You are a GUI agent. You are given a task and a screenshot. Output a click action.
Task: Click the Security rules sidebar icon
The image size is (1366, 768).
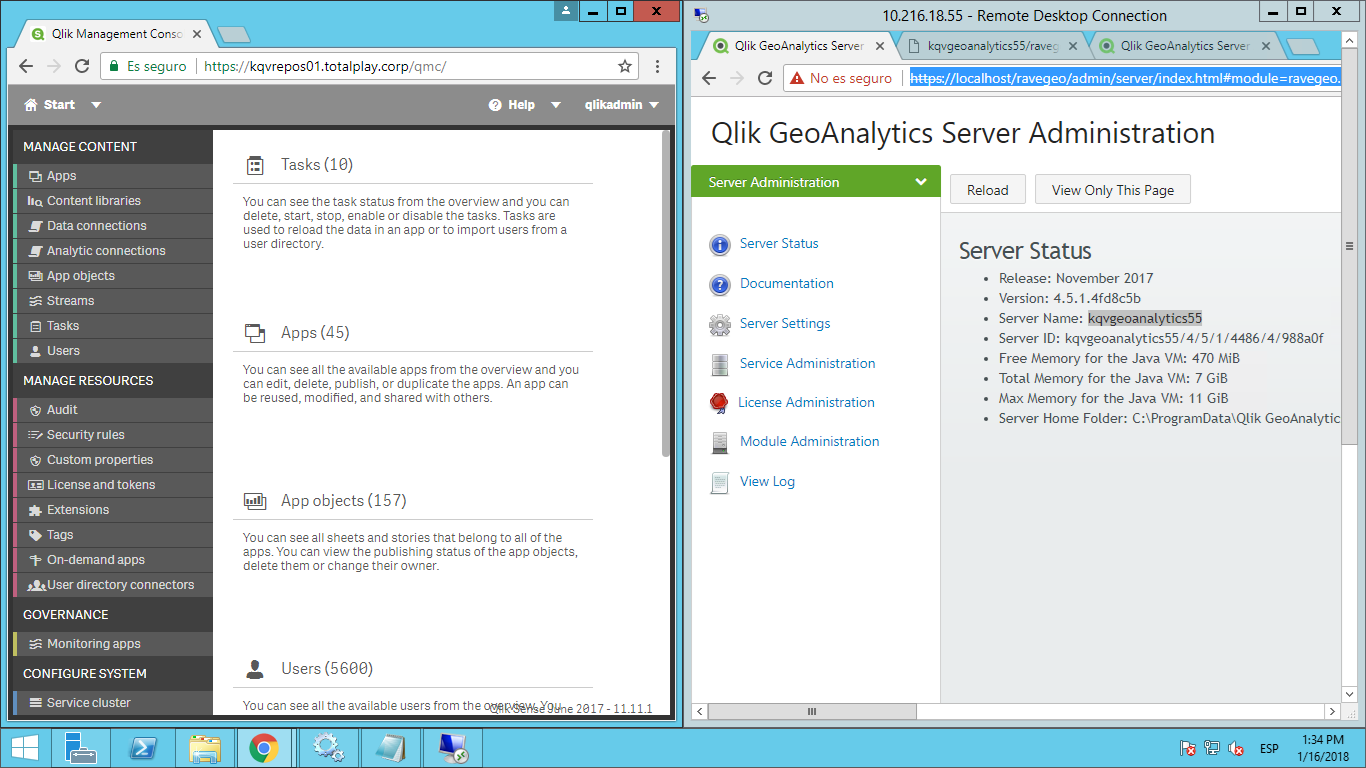35,435
